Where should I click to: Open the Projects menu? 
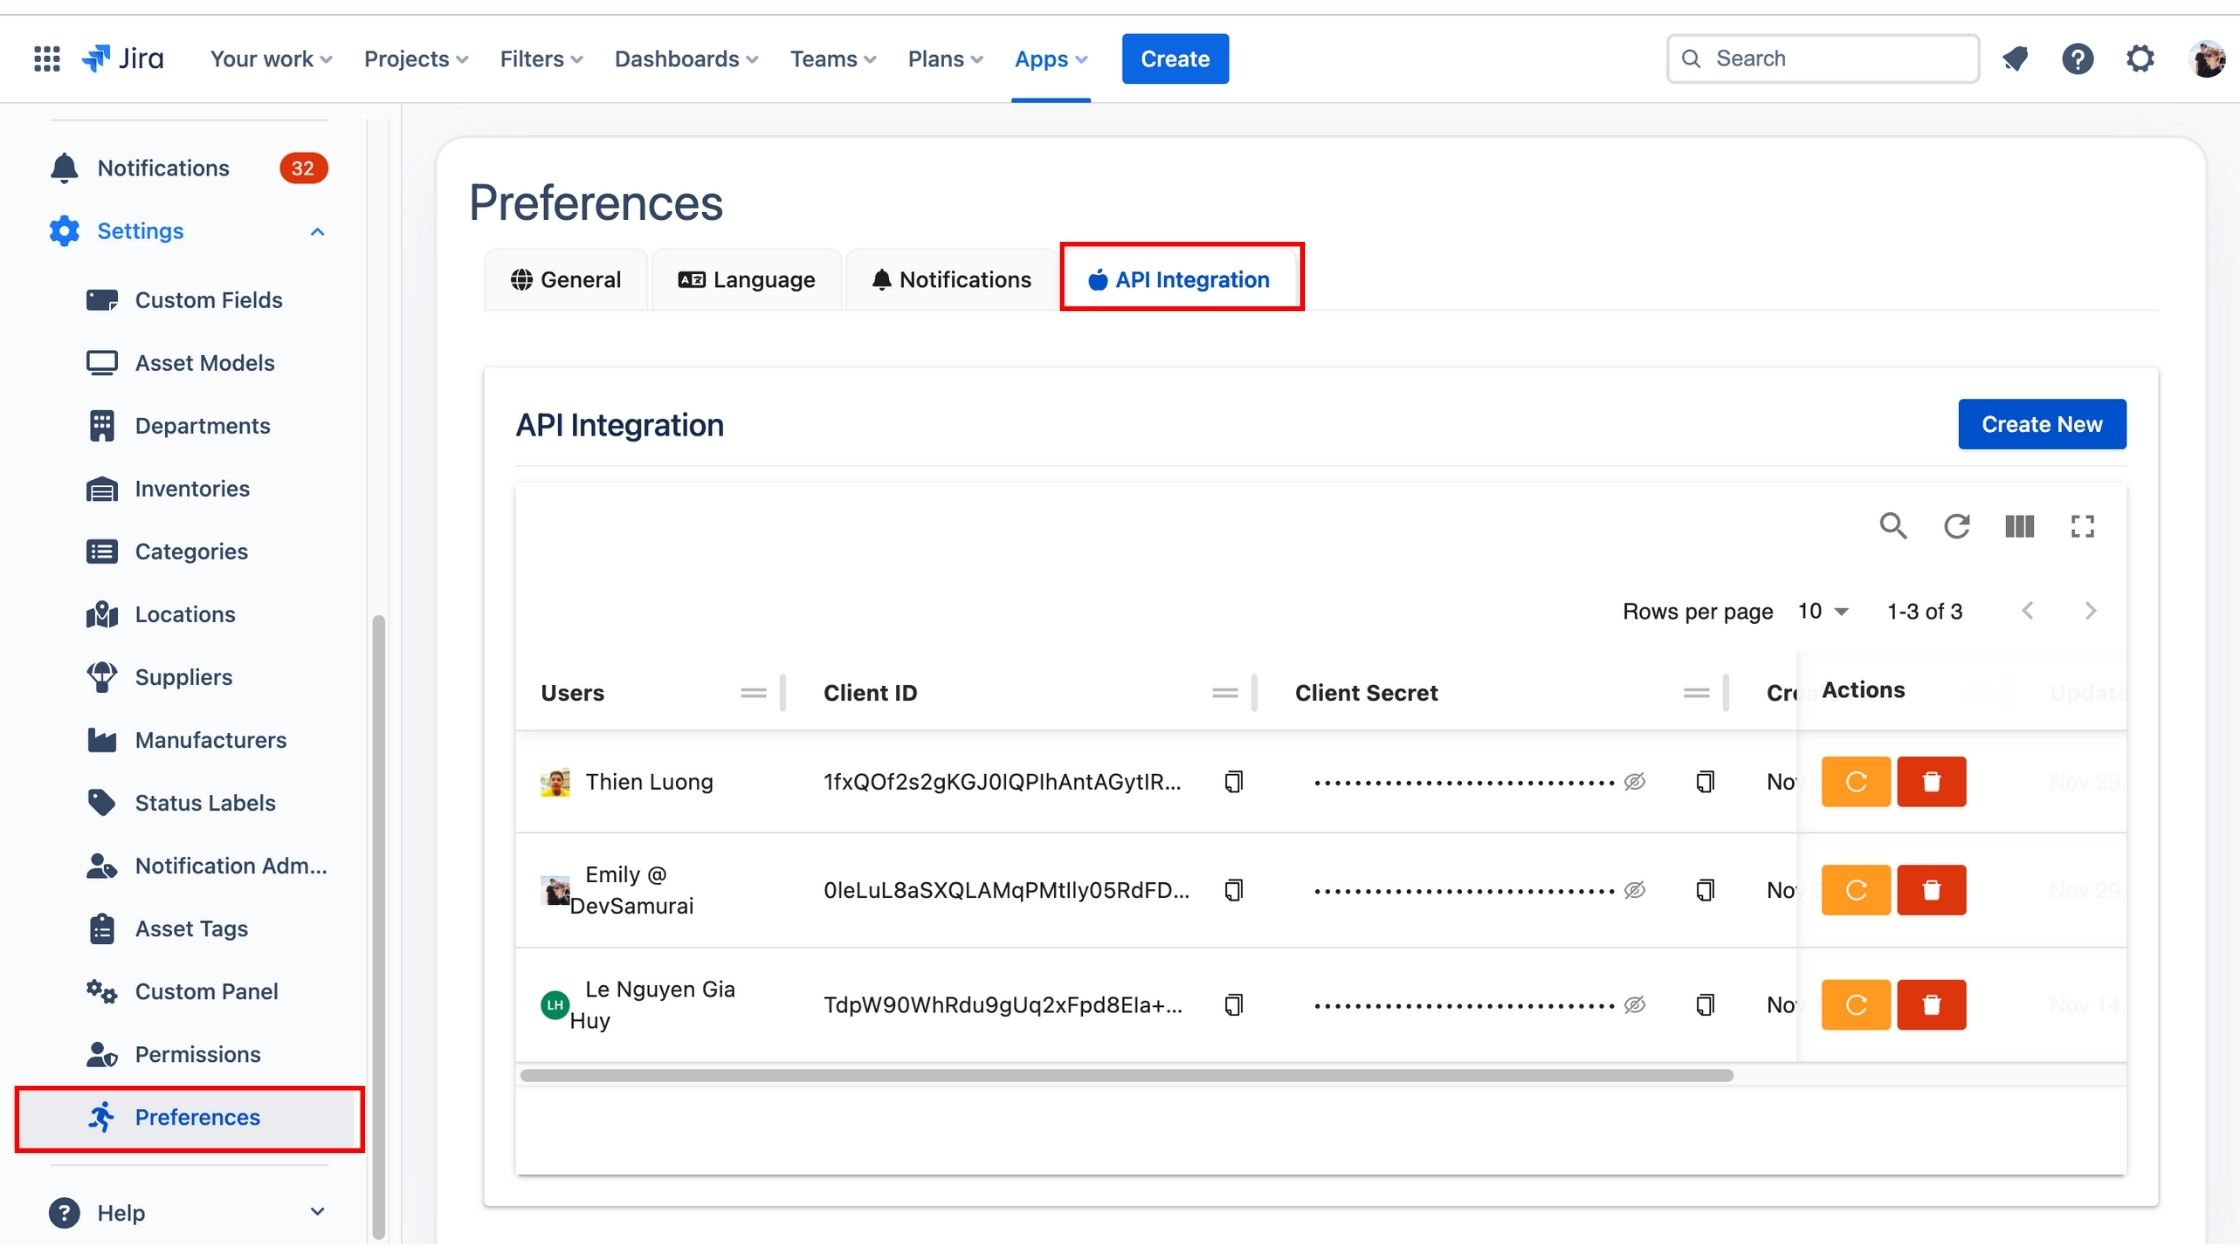pos(415,59)
